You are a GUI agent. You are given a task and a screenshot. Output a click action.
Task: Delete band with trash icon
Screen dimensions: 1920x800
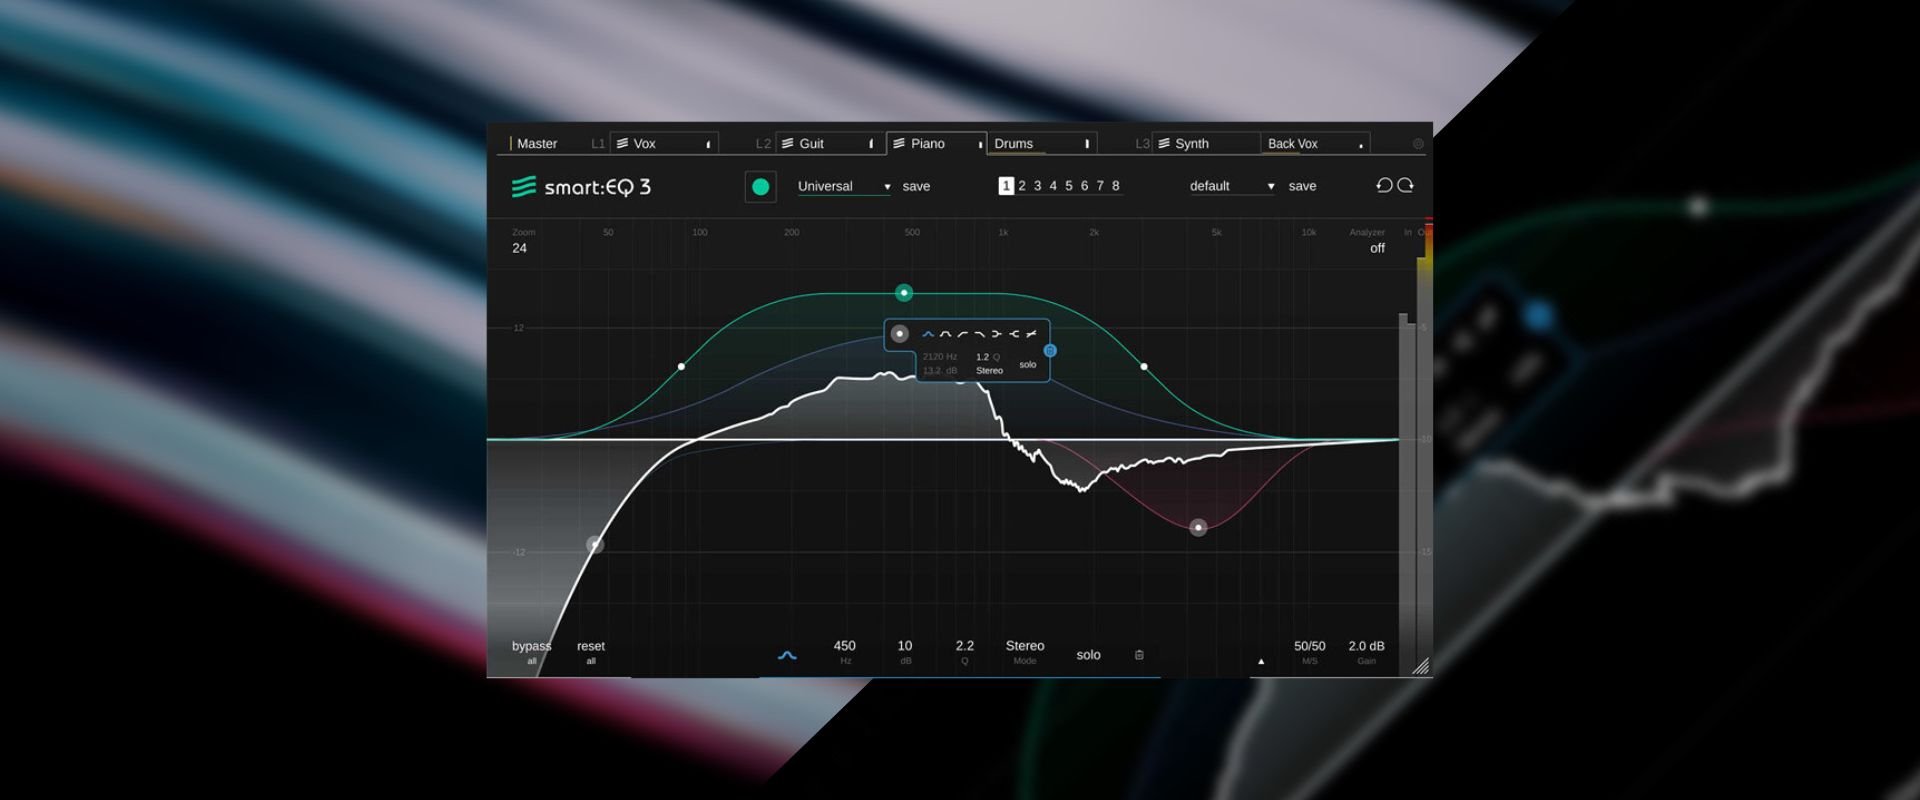click(1139, 655)
